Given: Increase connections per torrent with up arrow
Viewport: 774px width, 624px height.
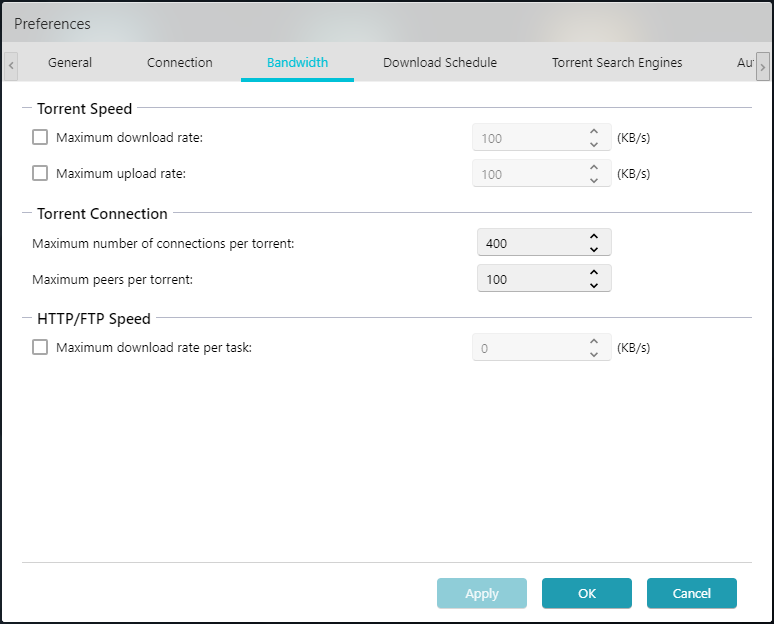Looking at the screenshot, I should point(594,236).
